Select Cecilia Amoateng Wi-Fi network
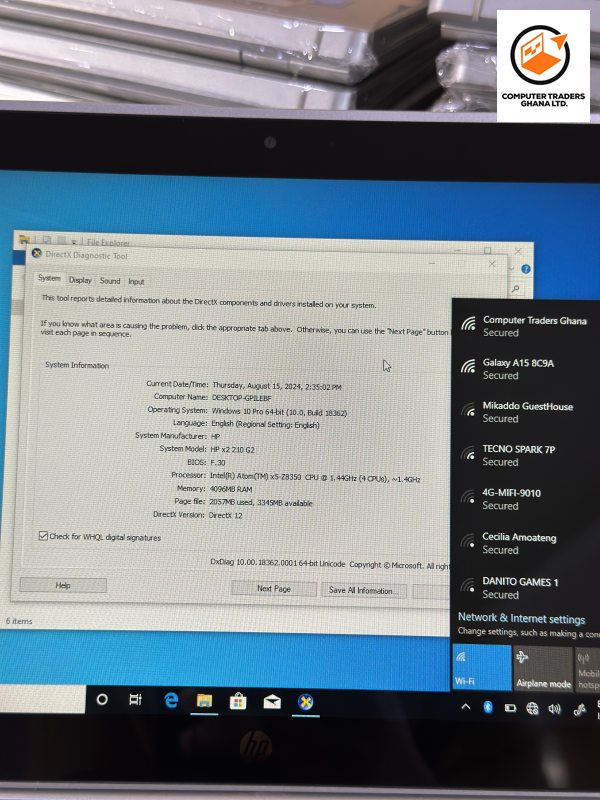600x800 pixels. (526, 543)
